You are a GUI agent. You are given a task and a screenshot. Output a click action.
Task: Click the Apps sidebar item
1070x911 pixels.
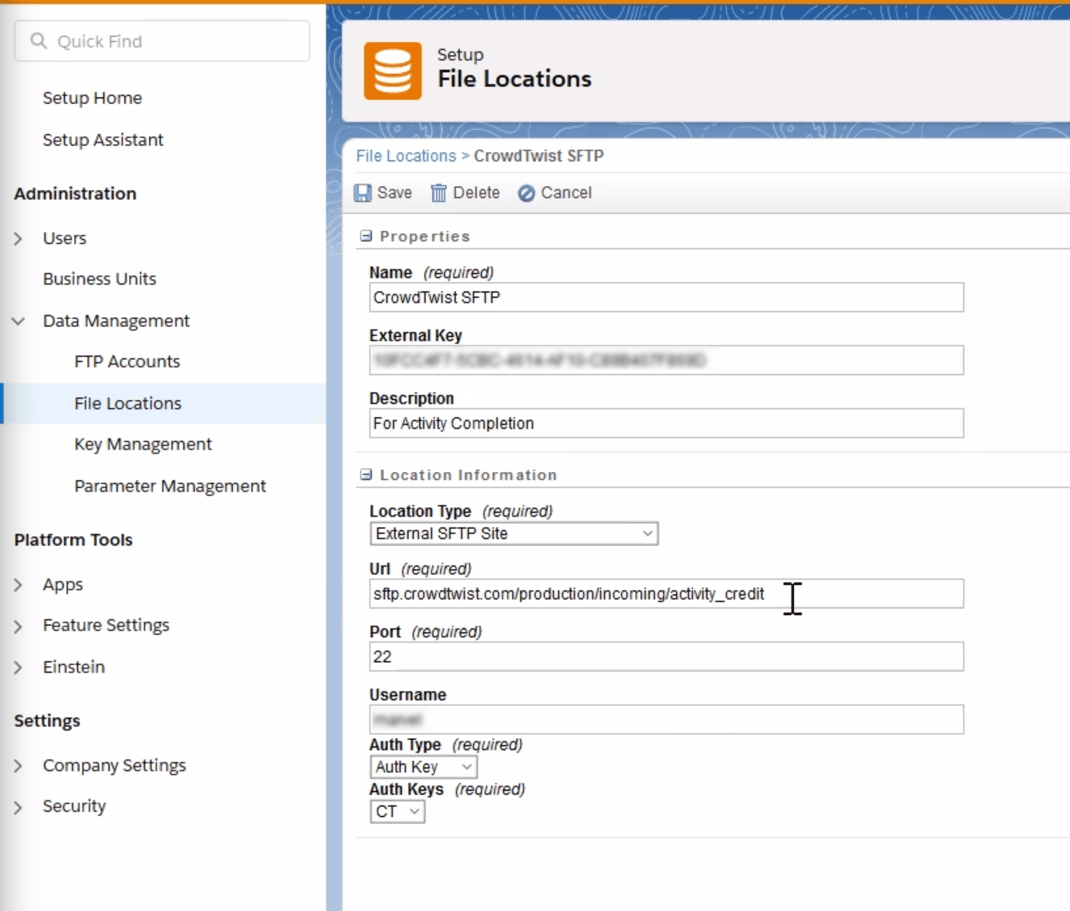[63, 585]
